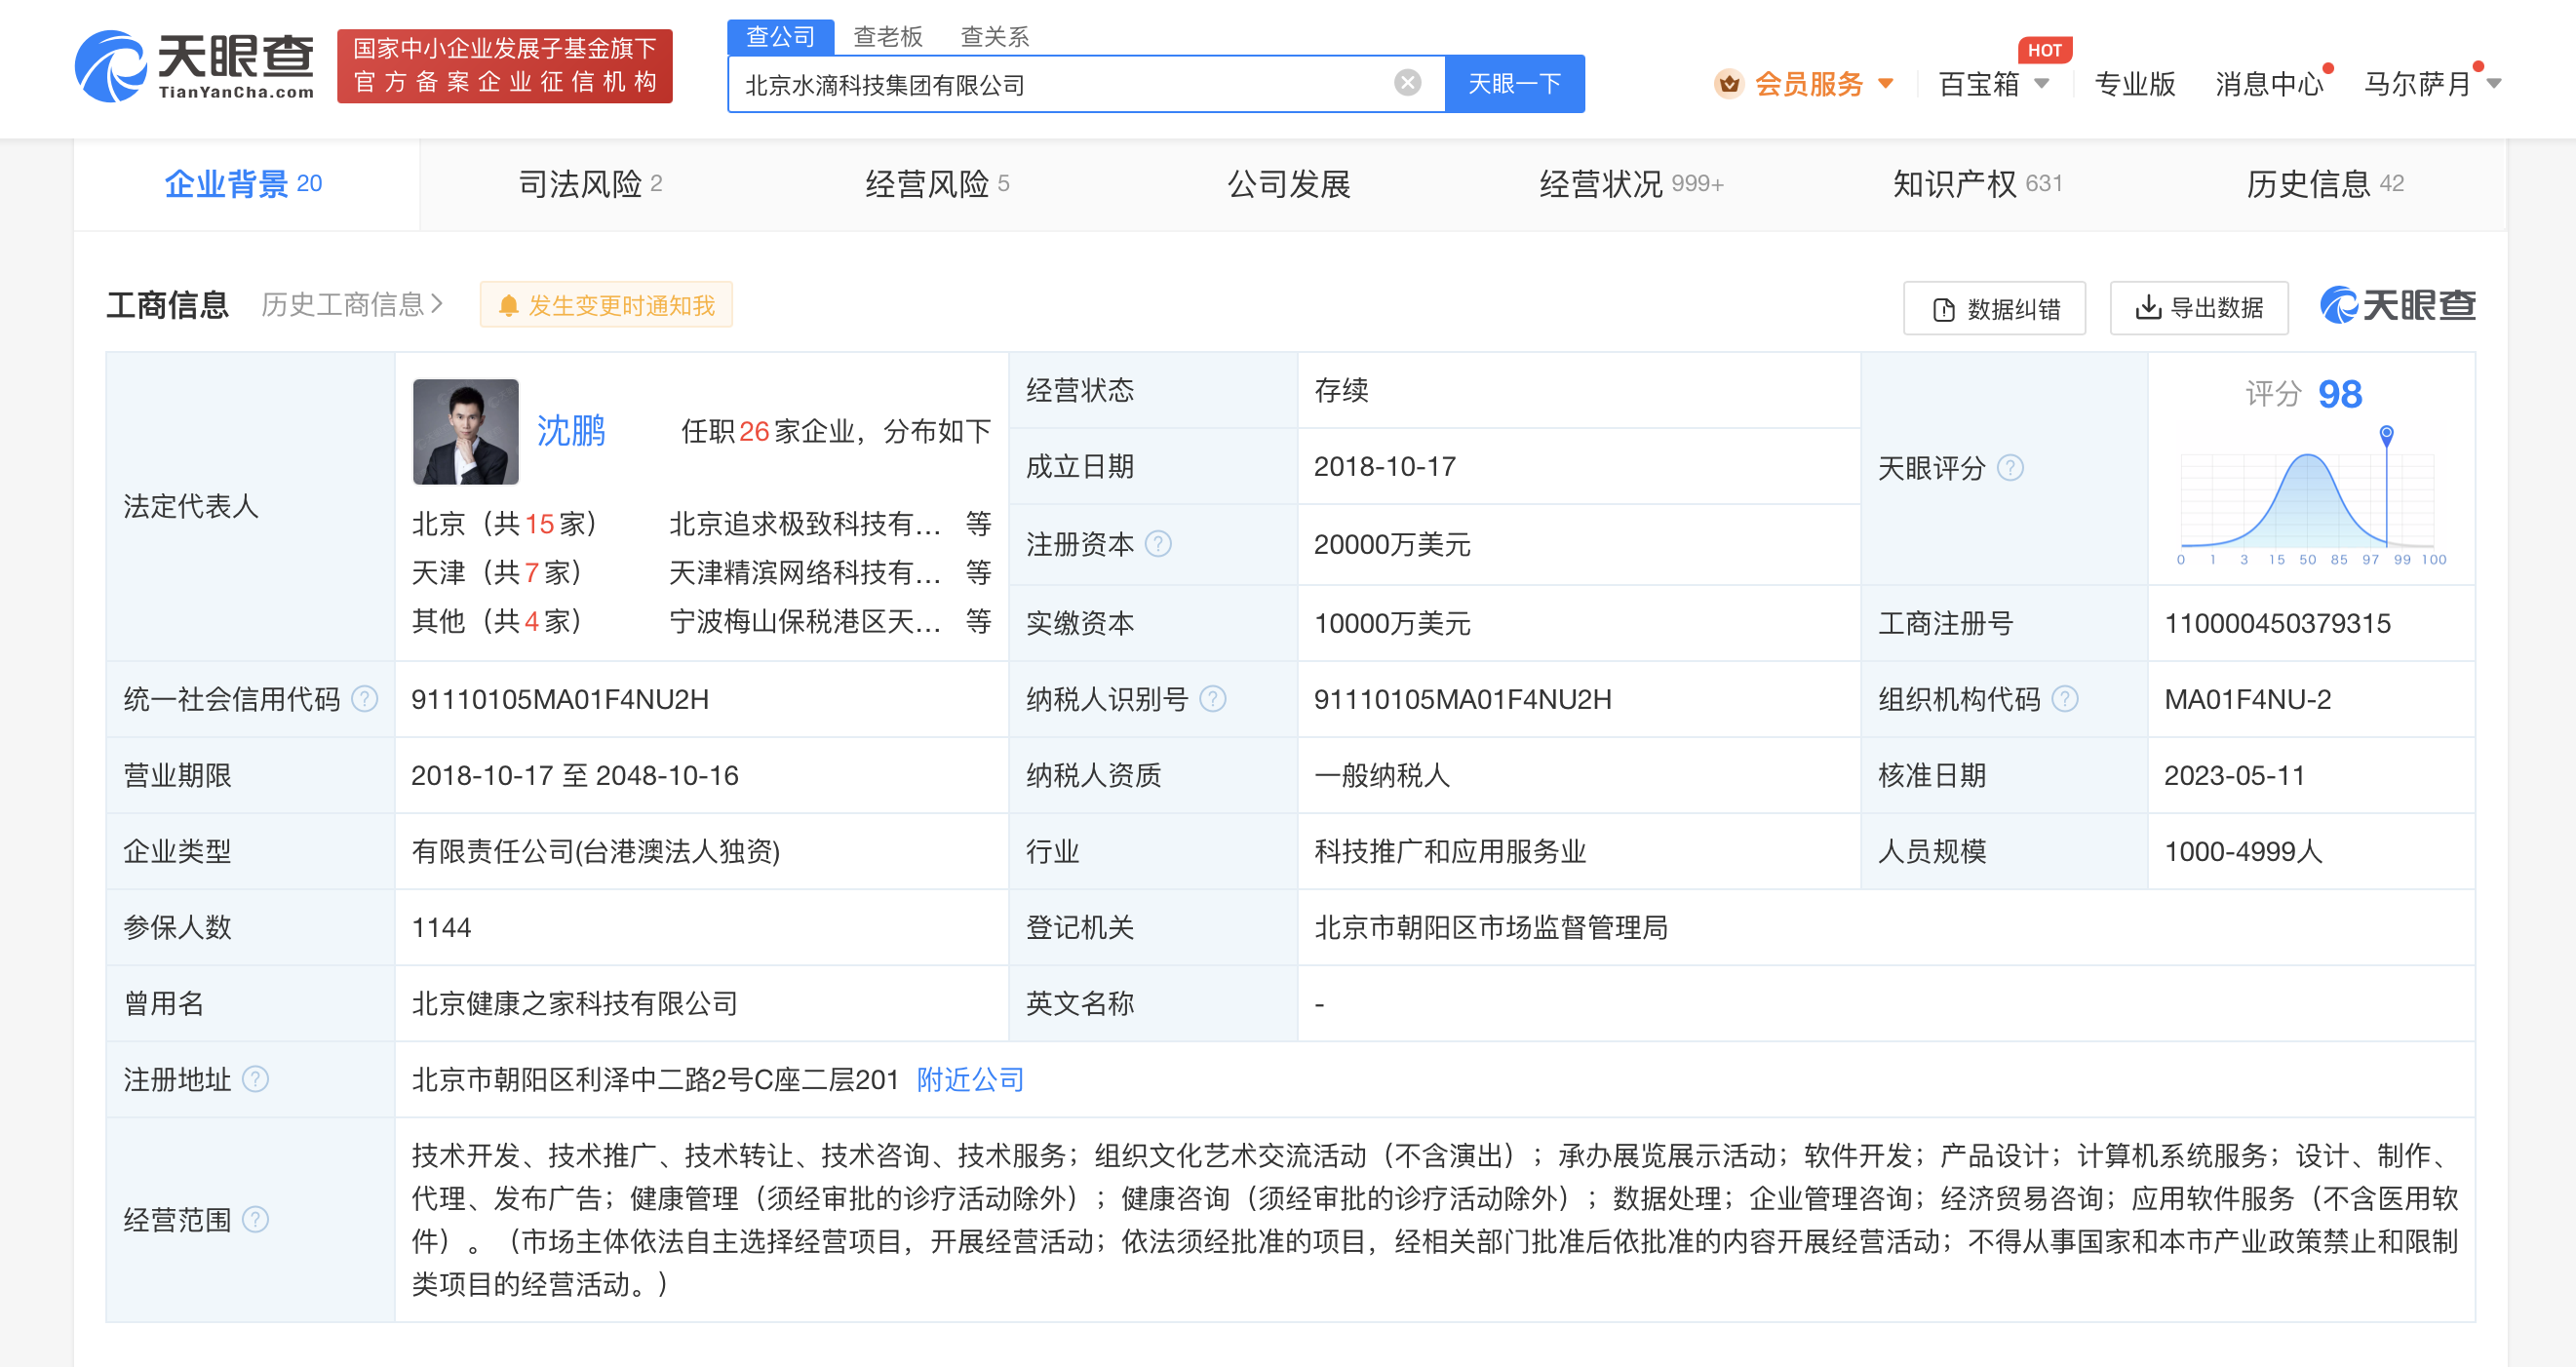Click the 20000万美元 registered capital value

pos(1392,544)
